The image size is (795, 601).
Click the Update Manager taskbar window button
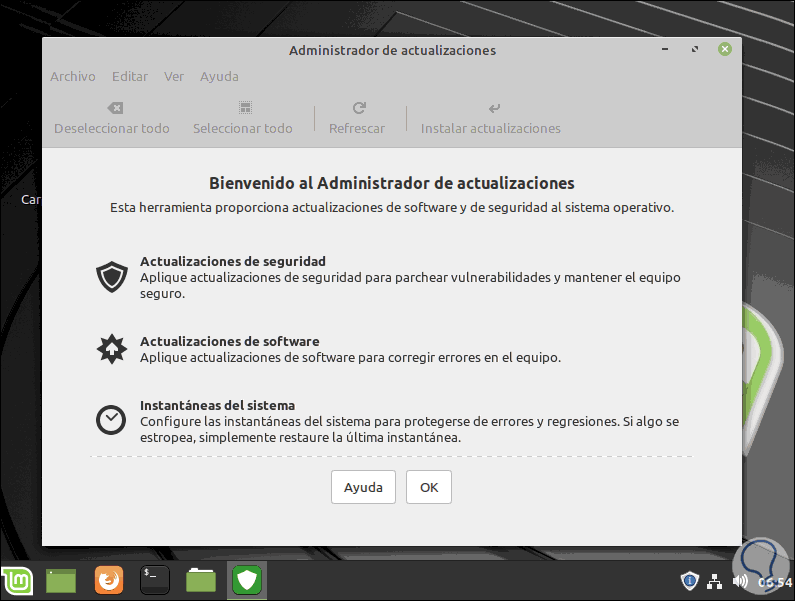[x=247, y=580]
